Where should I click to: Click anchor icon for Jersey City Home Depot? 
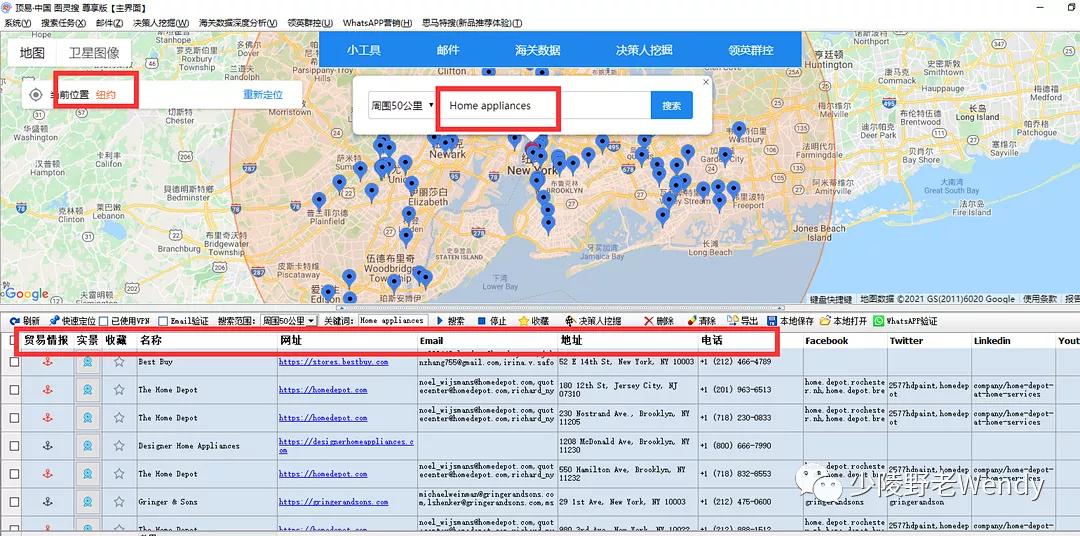[48, 389]
